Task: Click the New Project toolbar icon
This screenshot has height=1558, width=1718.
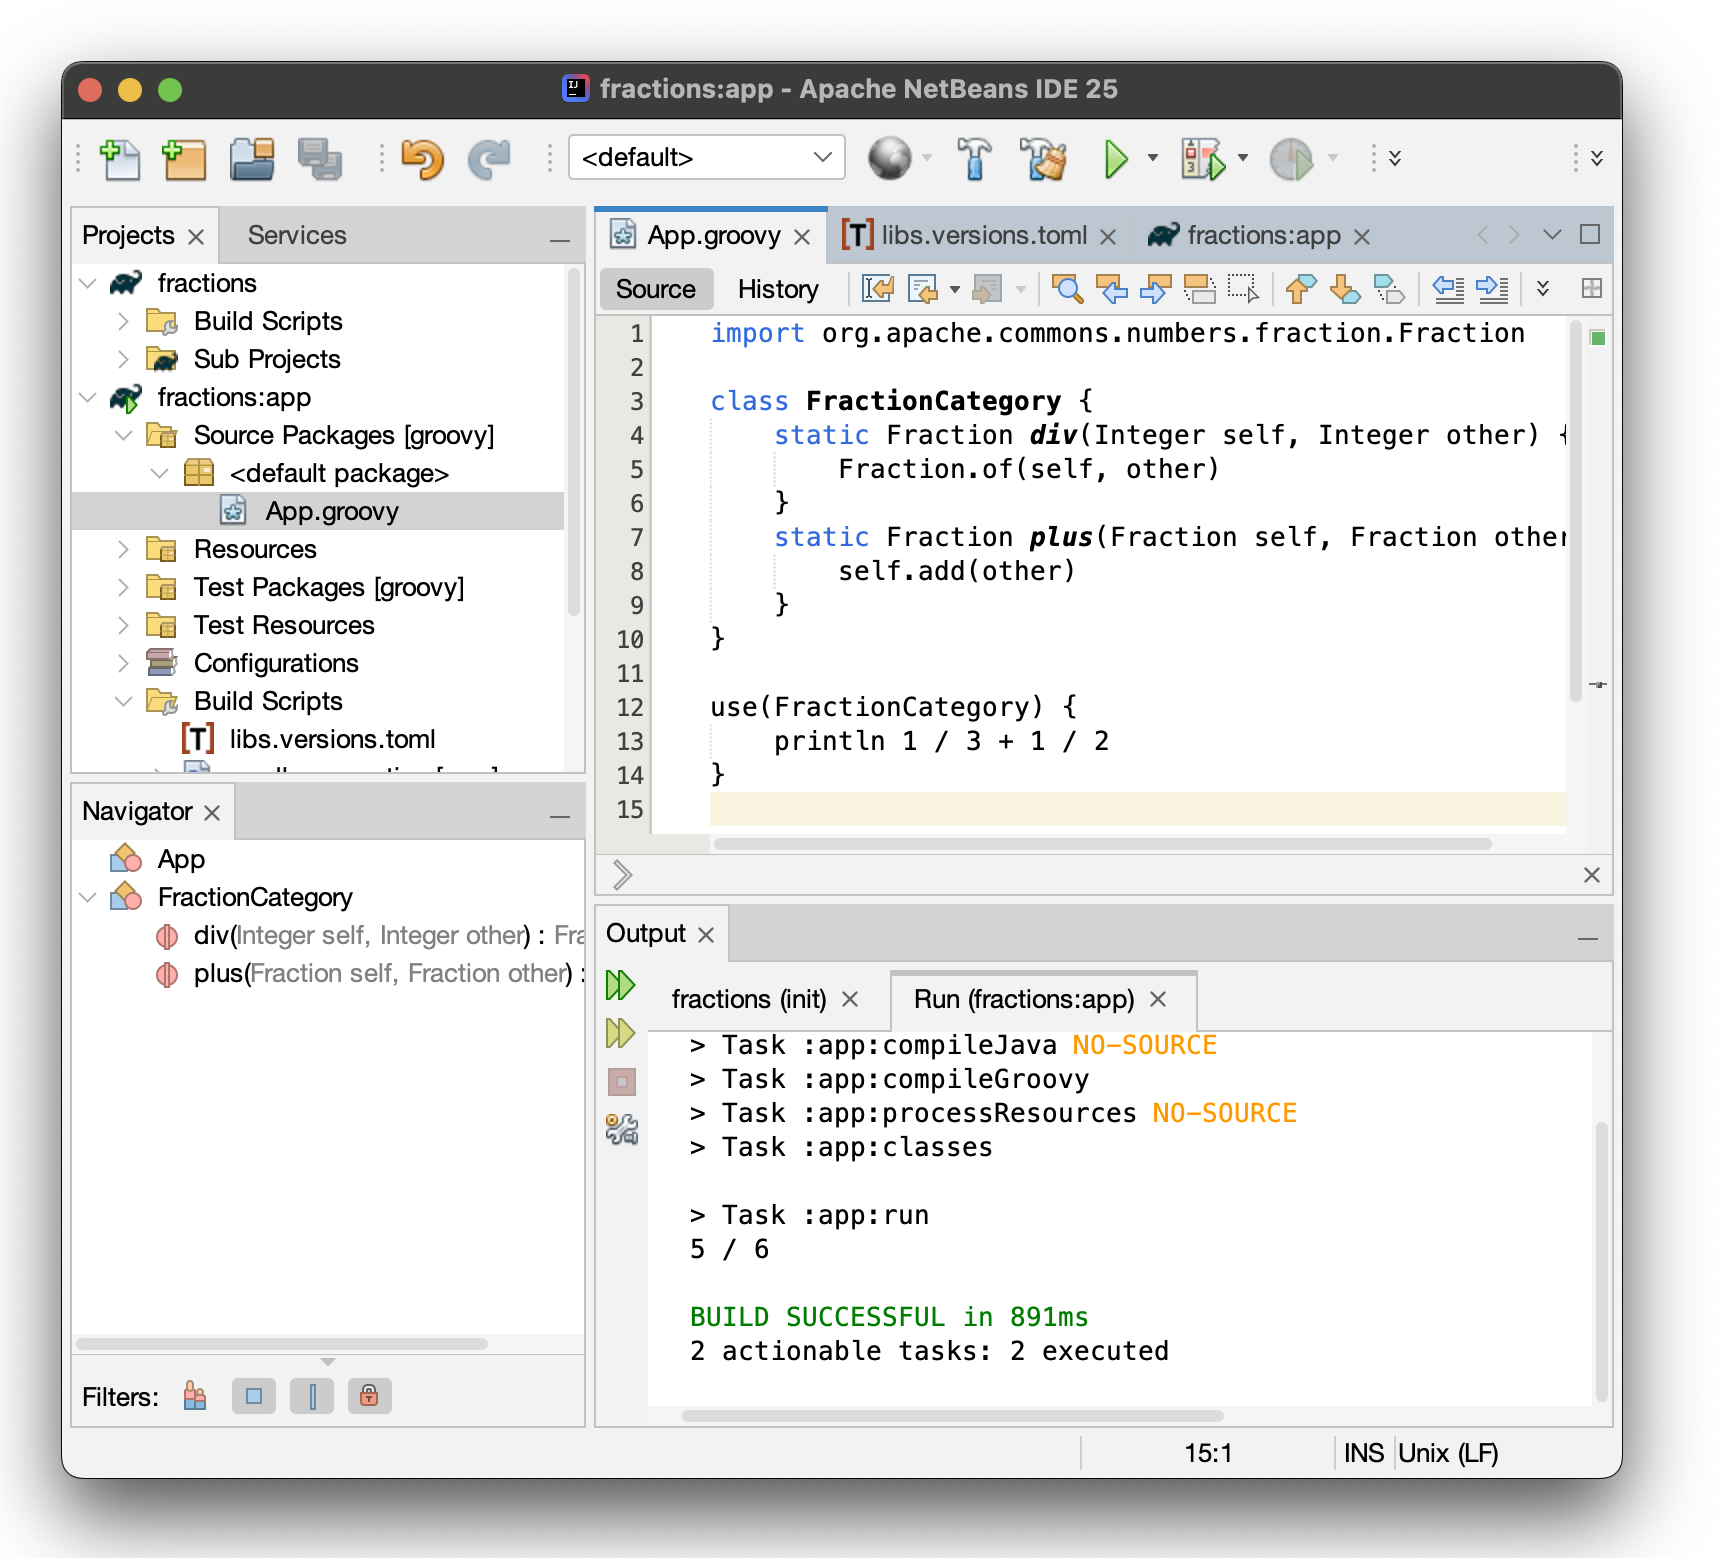Action: click(x=184, y=159)
